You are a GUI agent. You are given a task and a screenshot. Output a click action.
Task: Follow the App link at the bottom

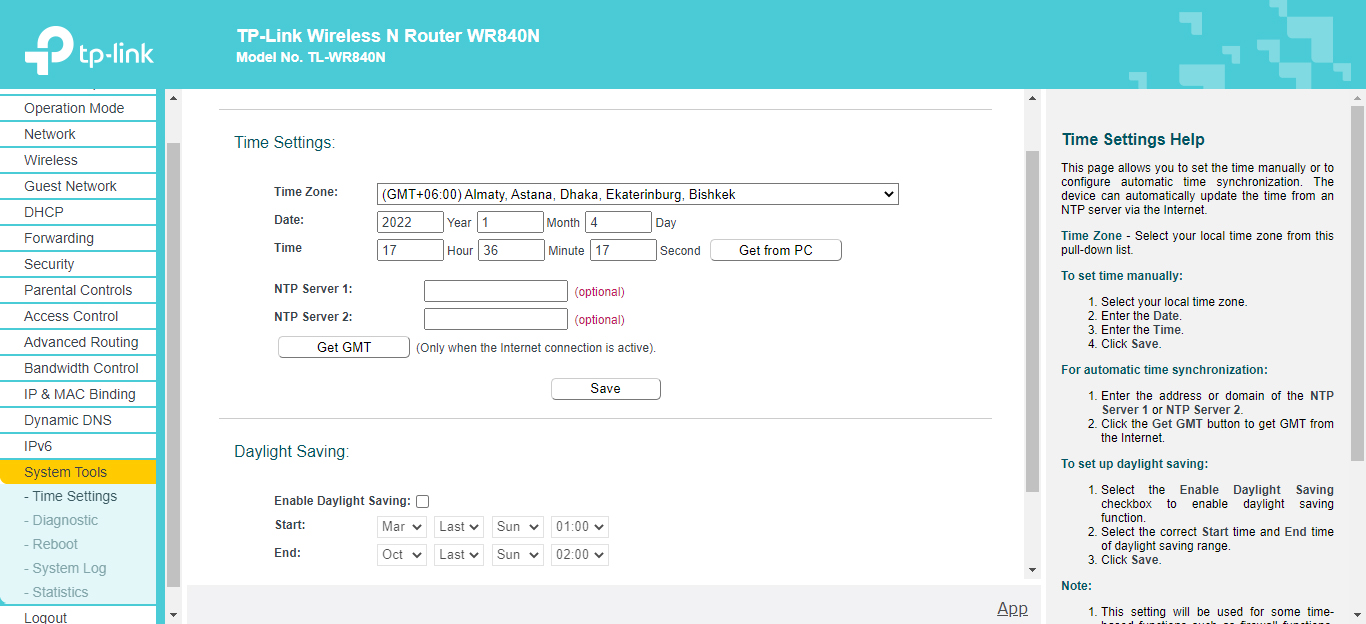tap(1012, 608)
